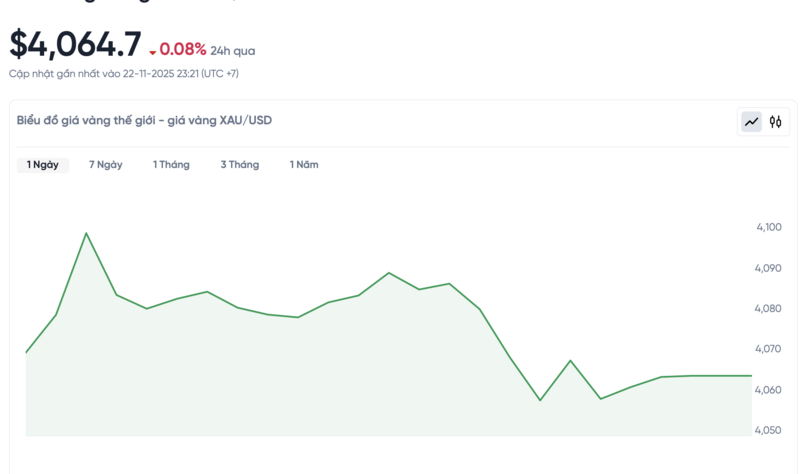The height and width of the screenshot is (474, 800).
Task: Click the Cập nhật gần nhất timestamp
Action: click(x=124, y=74)
